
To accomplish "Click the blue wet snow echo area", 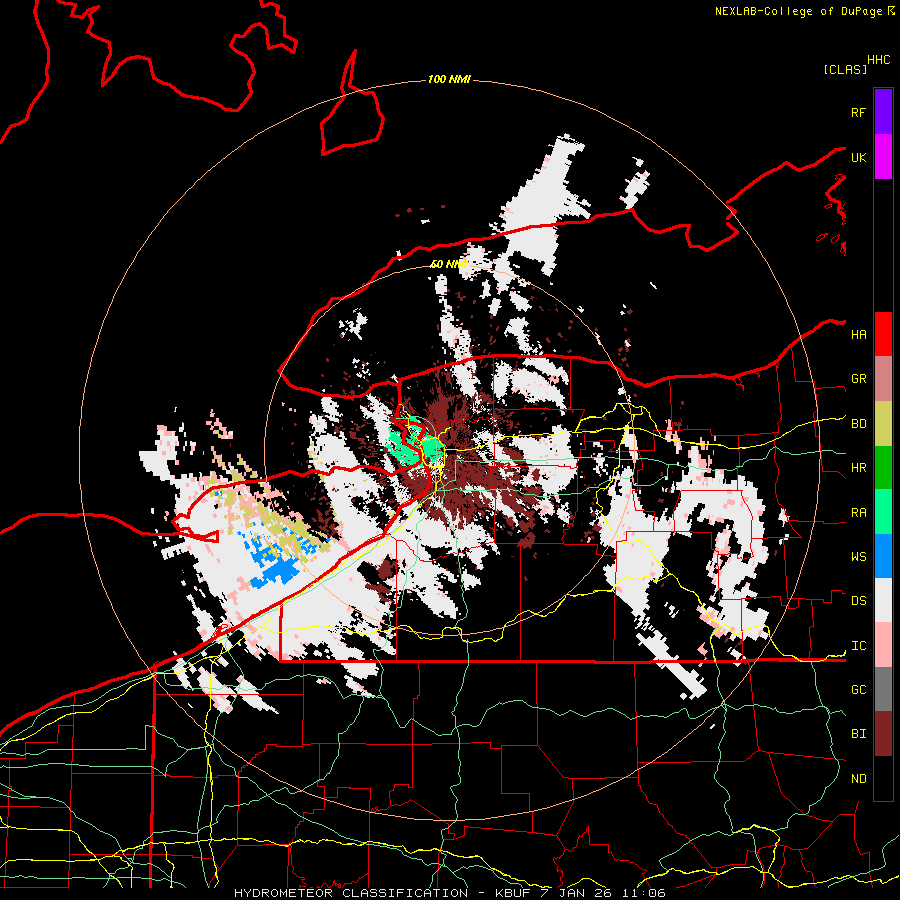I will [x=280, y=572].
